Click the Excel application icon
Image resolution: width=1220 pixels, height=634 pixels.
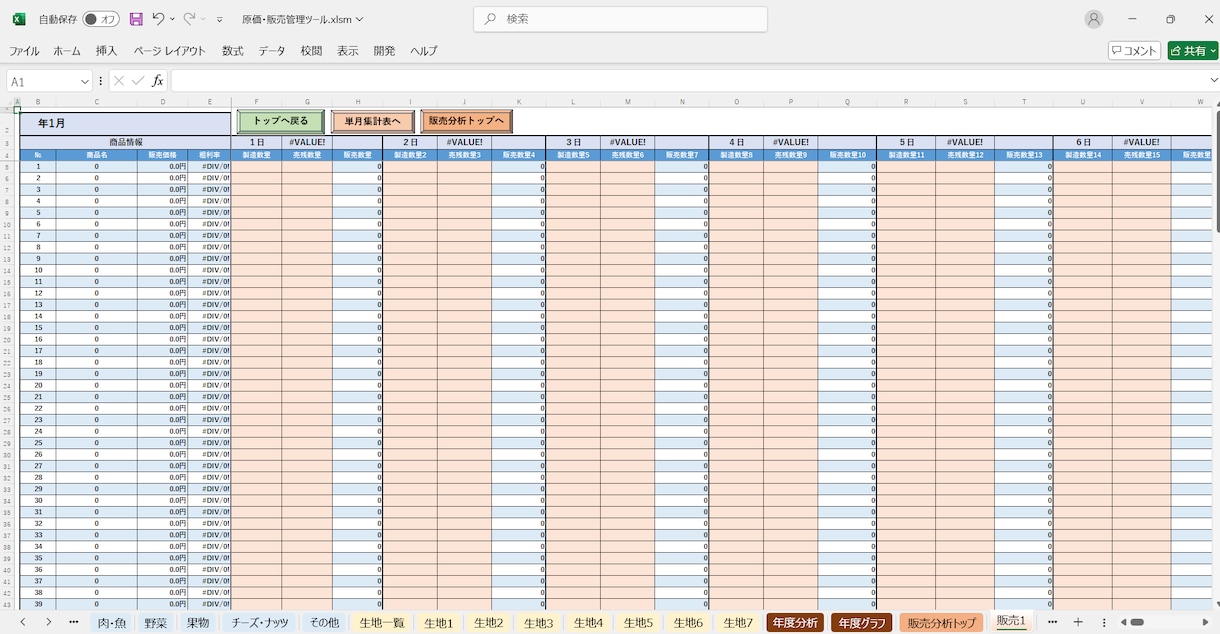(x=18, y=19)
